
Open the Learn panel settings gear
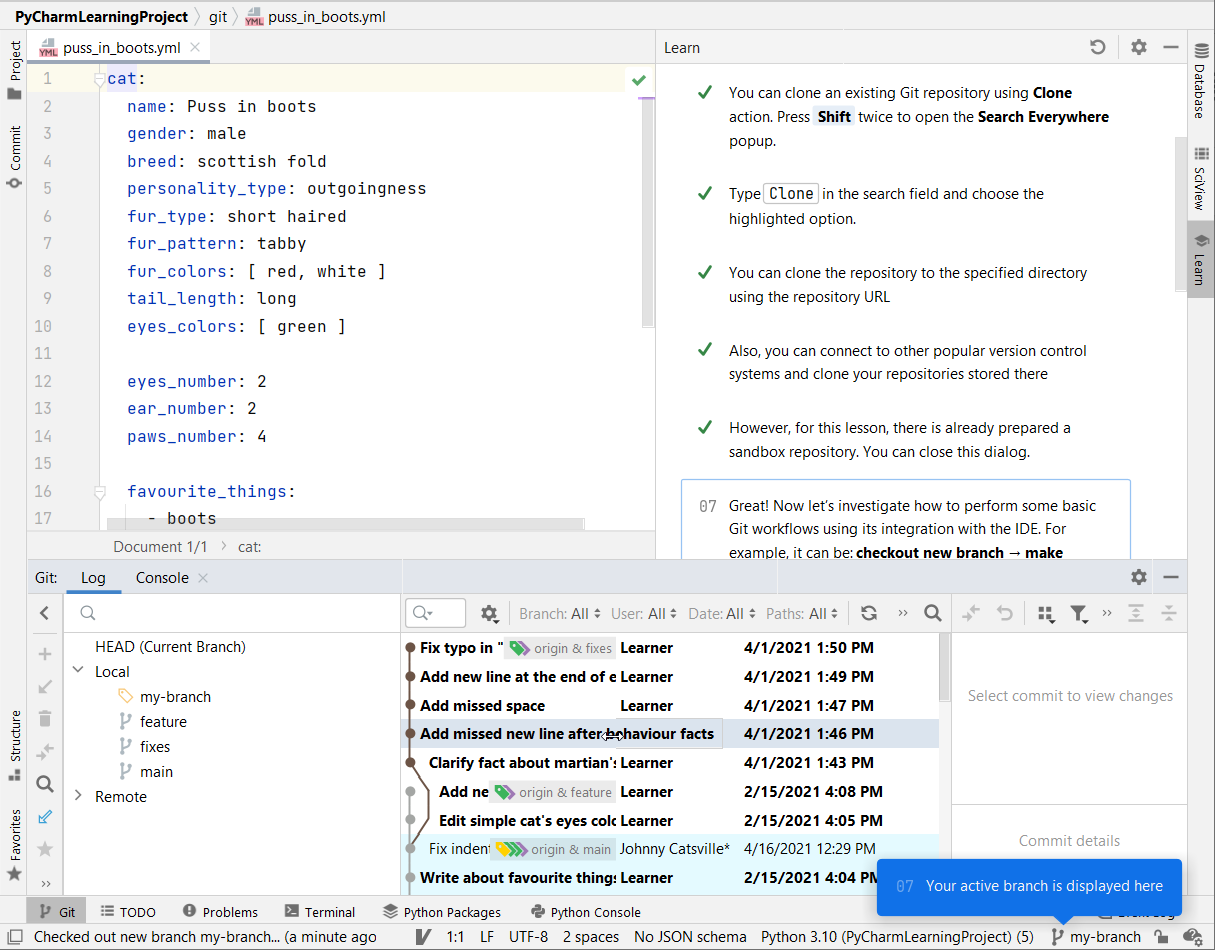[1138, 47]
